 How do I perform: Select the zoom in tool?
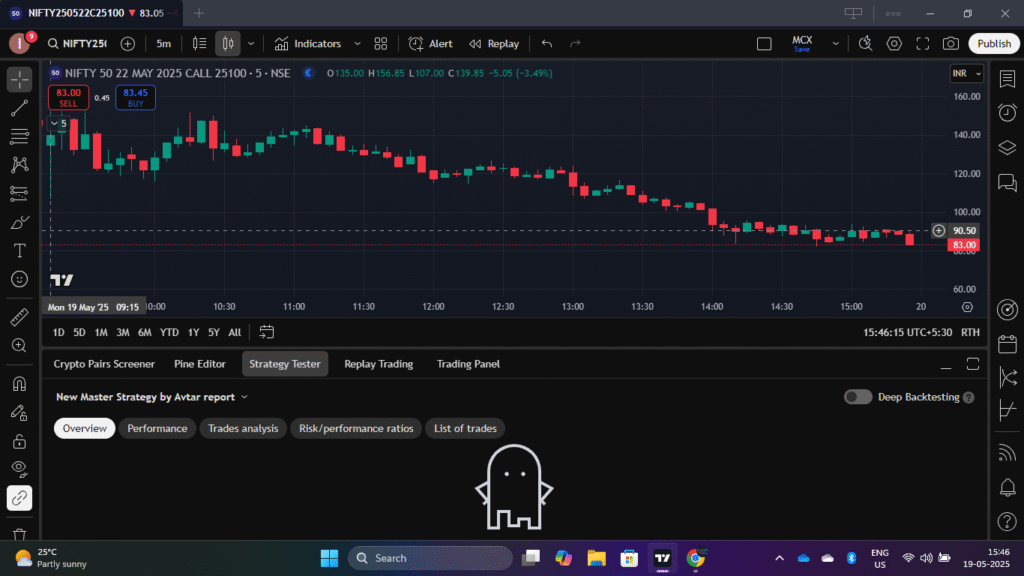(x=20, y=345)
